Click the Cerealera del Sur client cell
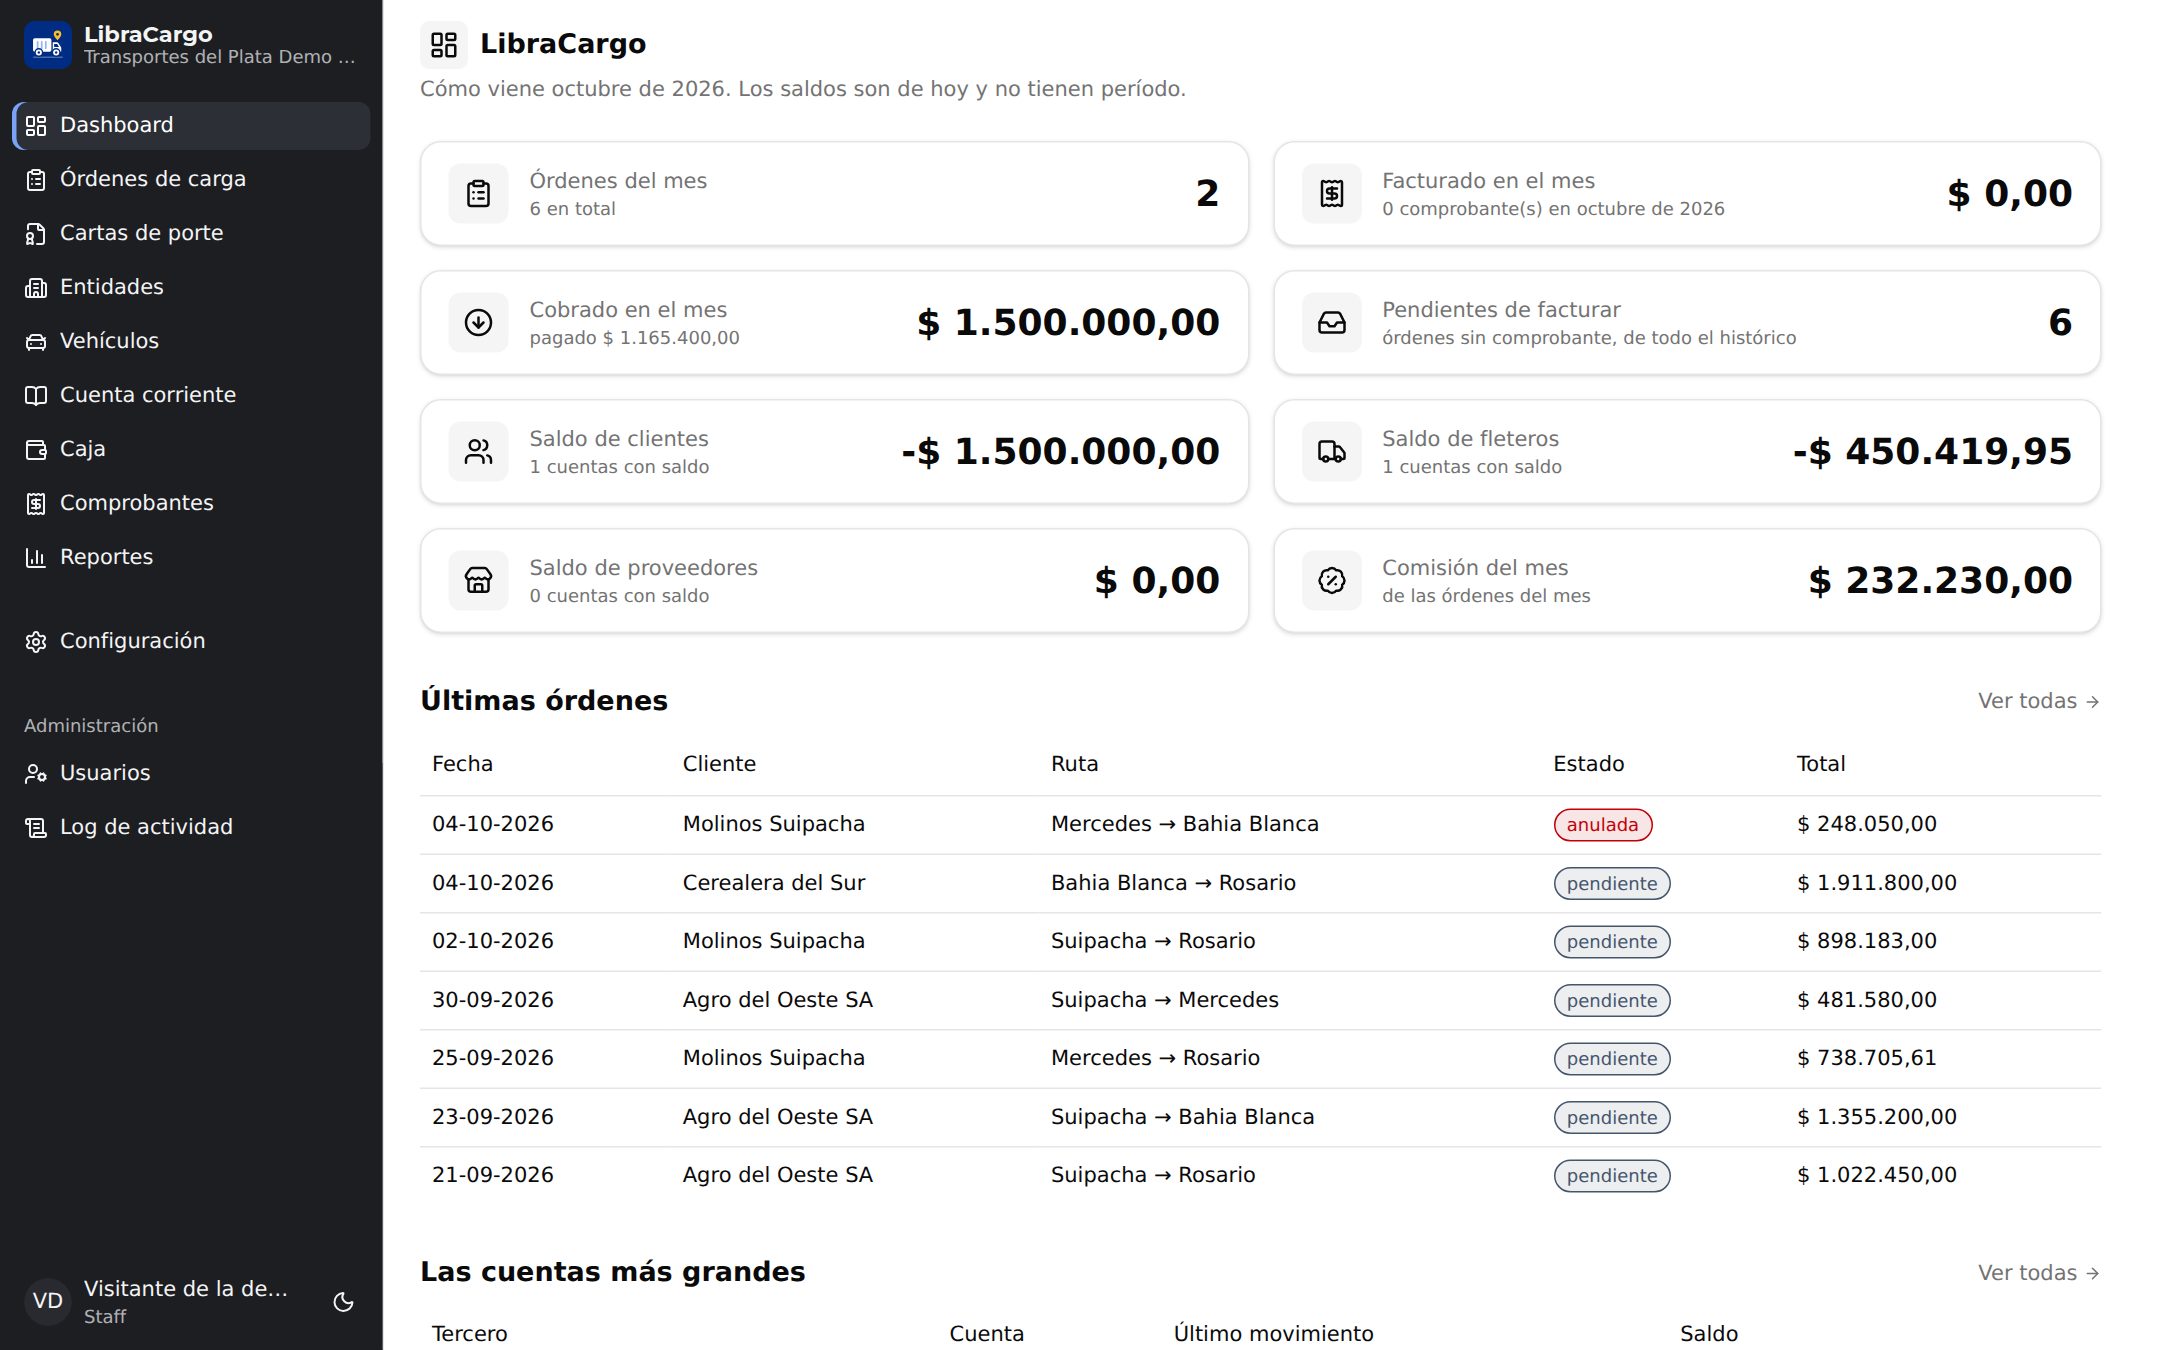Image resolution: width=2160 pixels, height=1350 pixels. coord(773,883)
